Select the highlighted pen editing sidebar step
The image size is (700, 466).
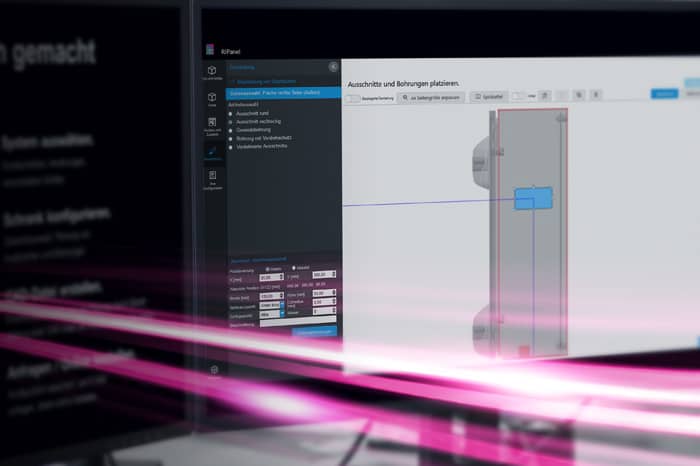point(212,152)
